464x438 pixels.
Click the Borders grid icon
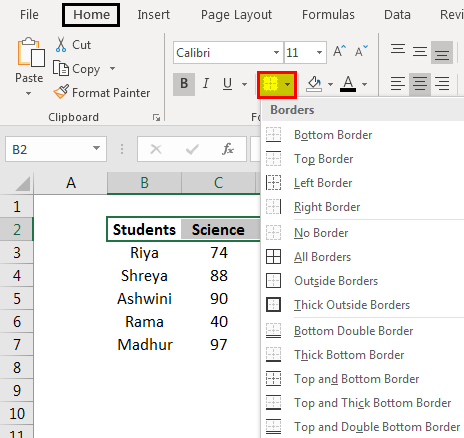pos(270,84)
